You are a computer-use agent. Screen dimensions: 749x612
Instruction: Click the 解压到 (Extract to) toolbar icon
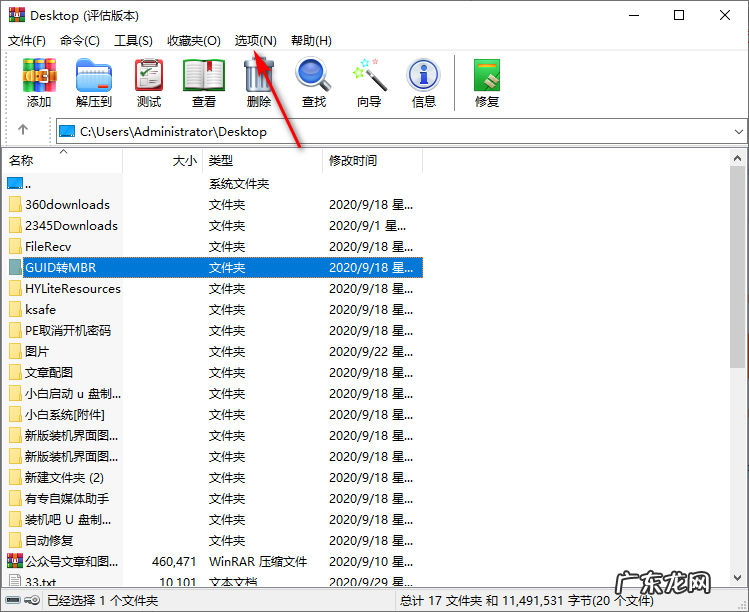click(94, 75)
